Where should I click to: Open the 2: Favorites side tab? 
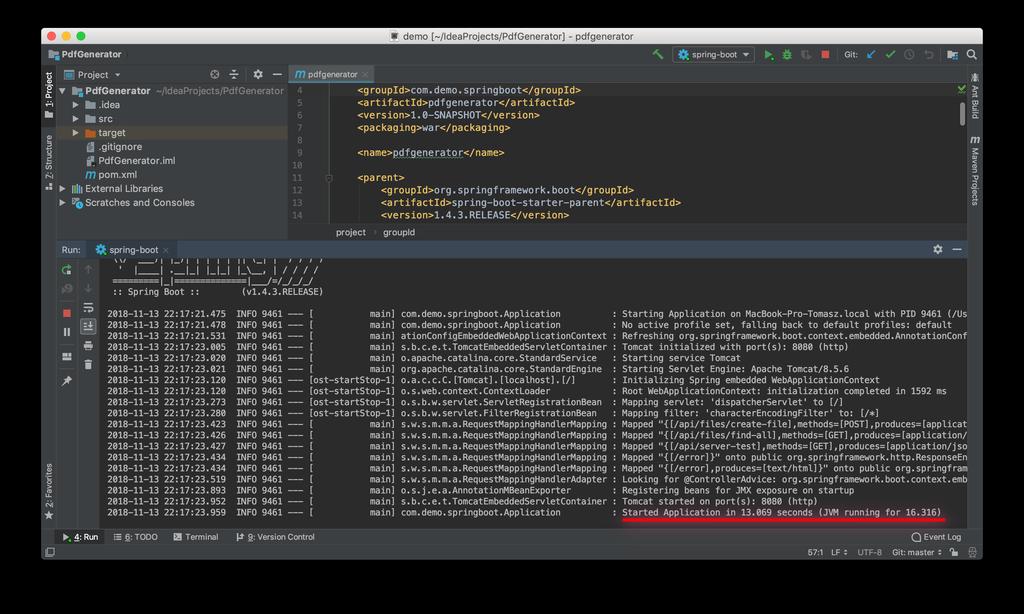[x=49, y=491]
